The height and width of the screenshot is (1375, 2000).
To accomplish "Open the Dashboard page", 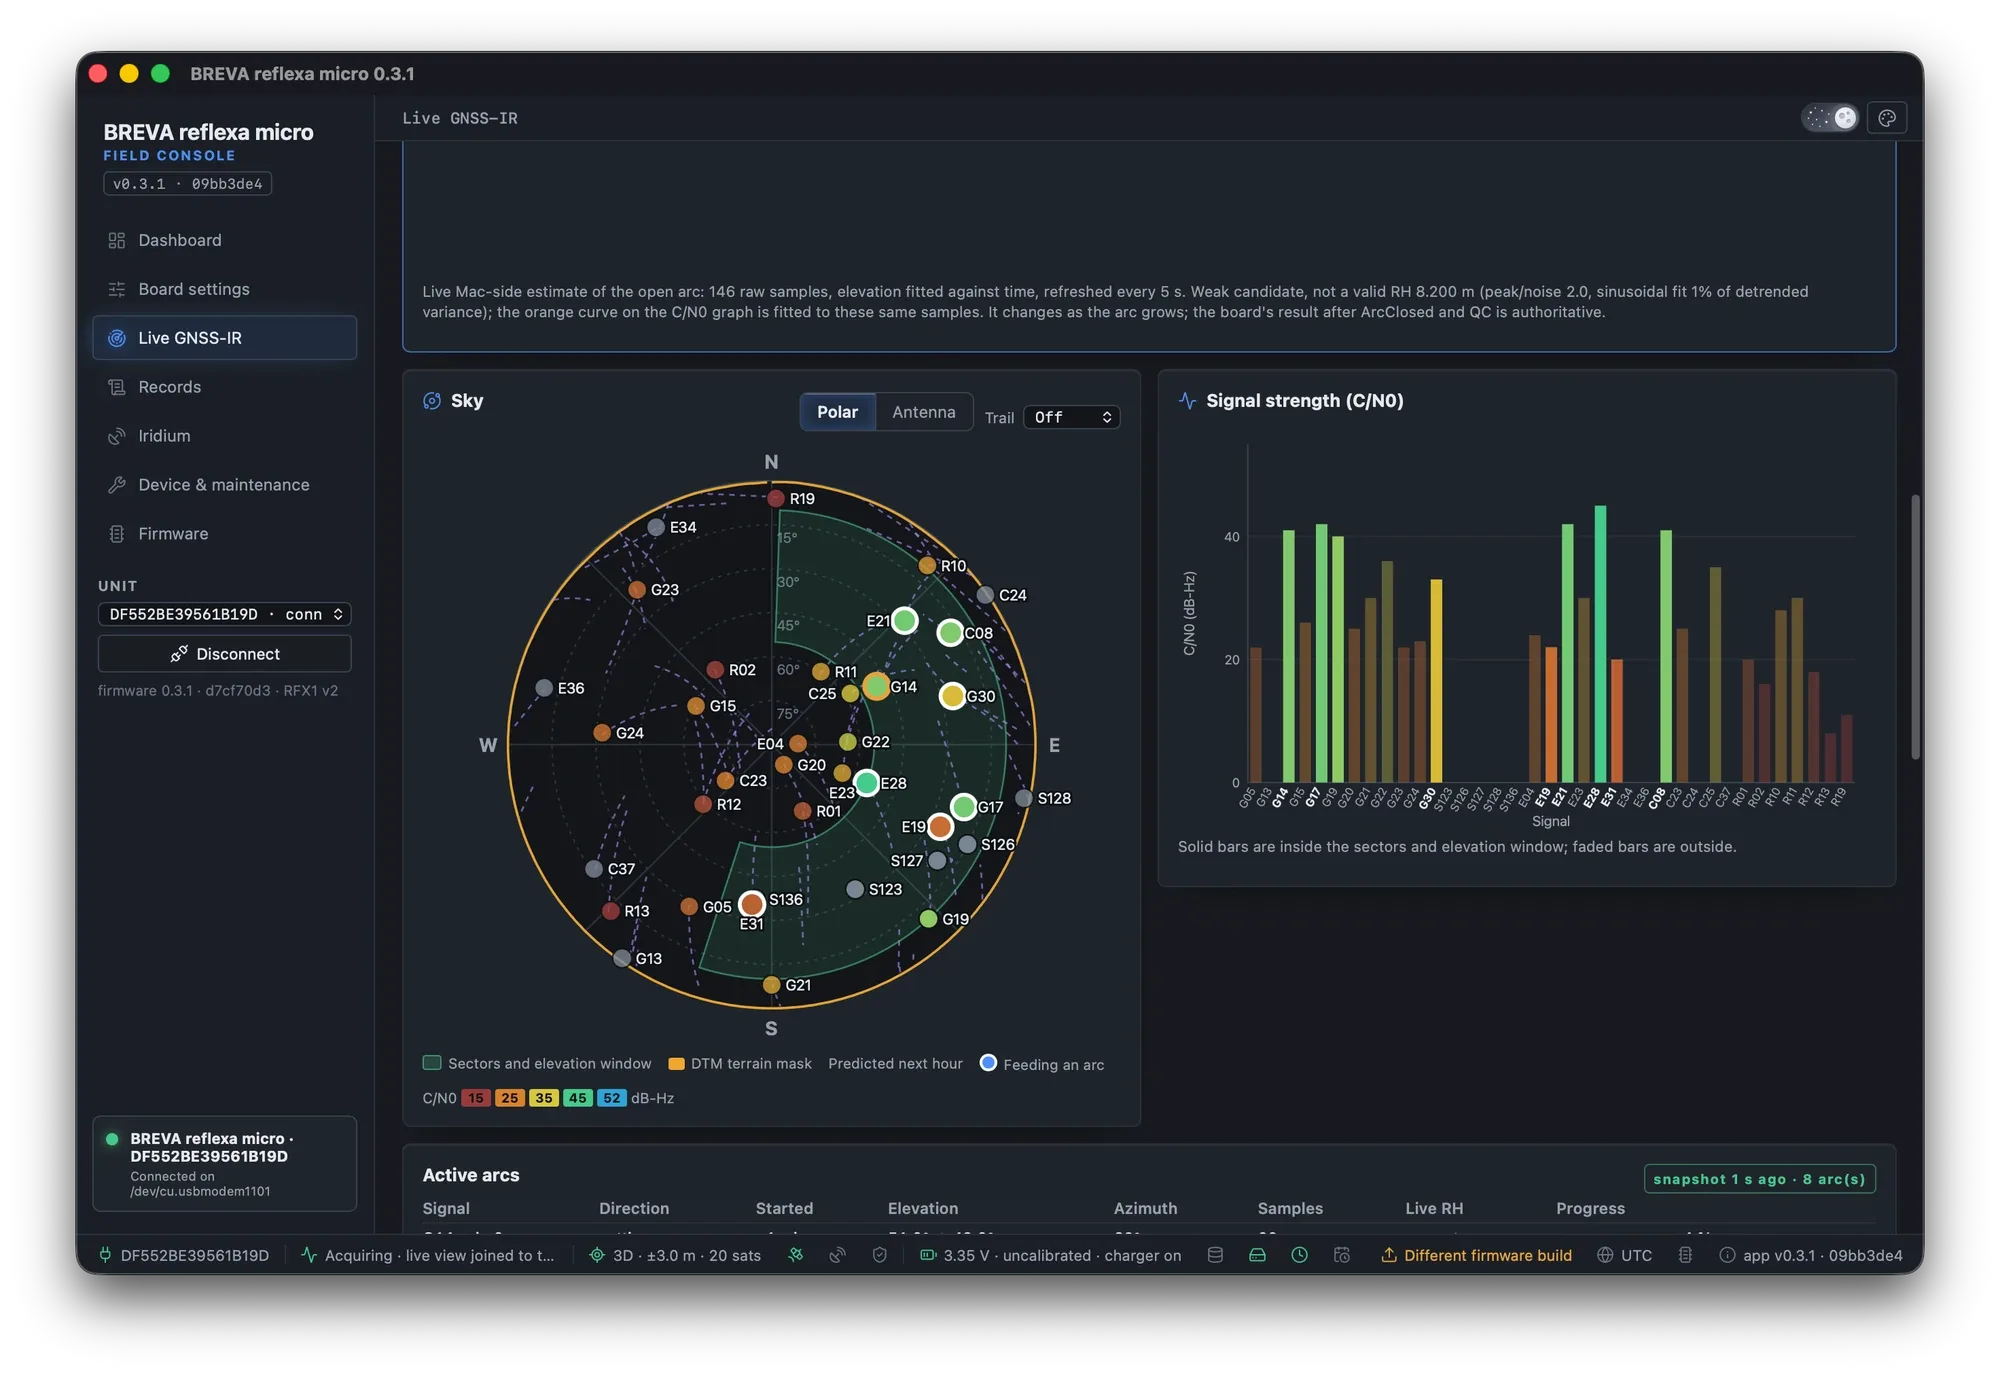I will tap(224, 240).
